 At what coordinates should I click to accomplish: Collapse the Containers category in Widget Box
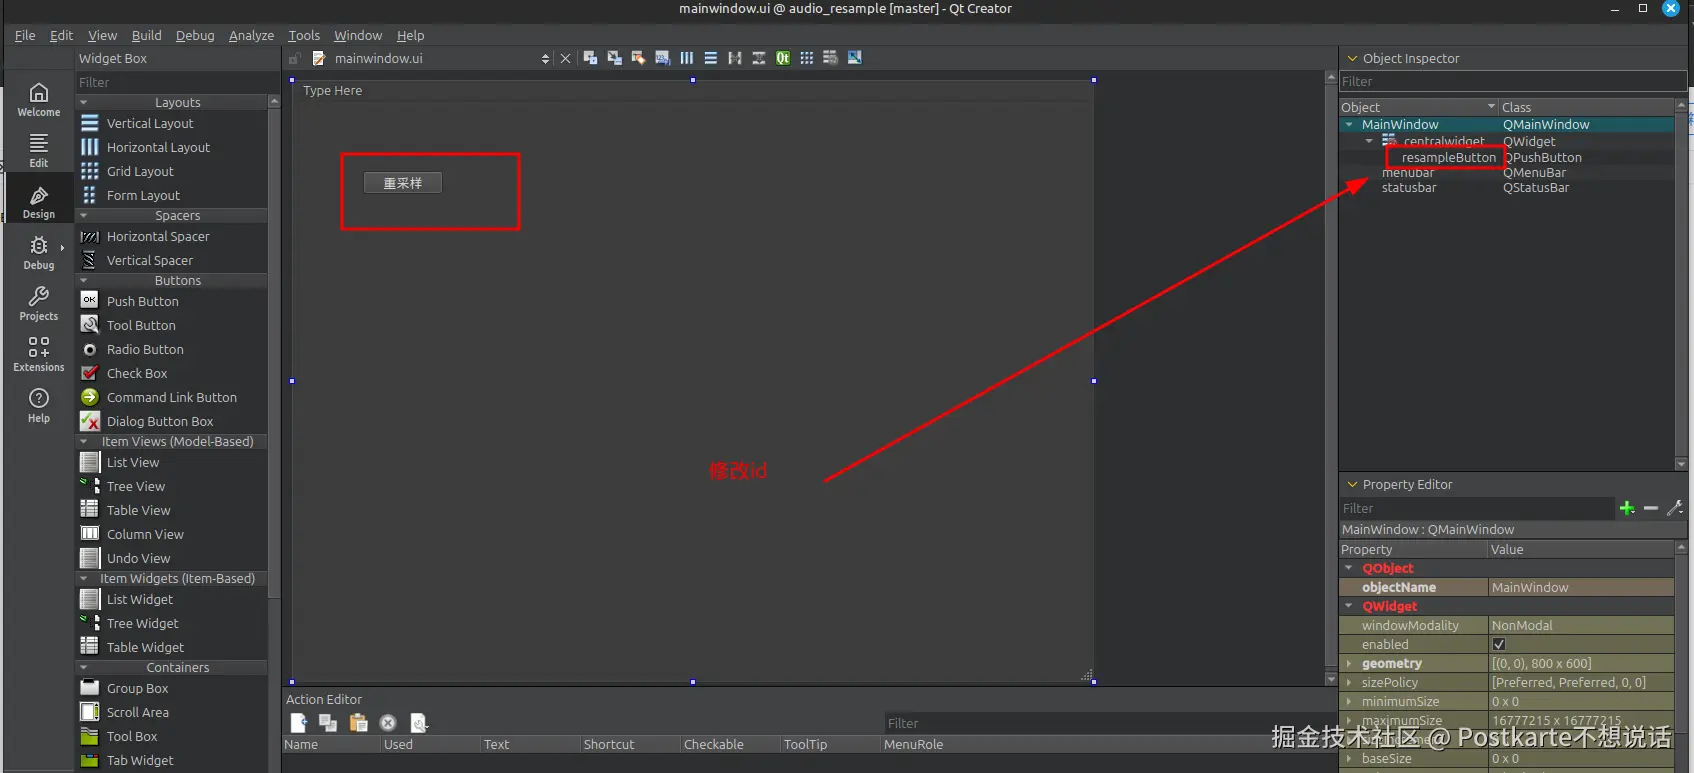[84, 668]
